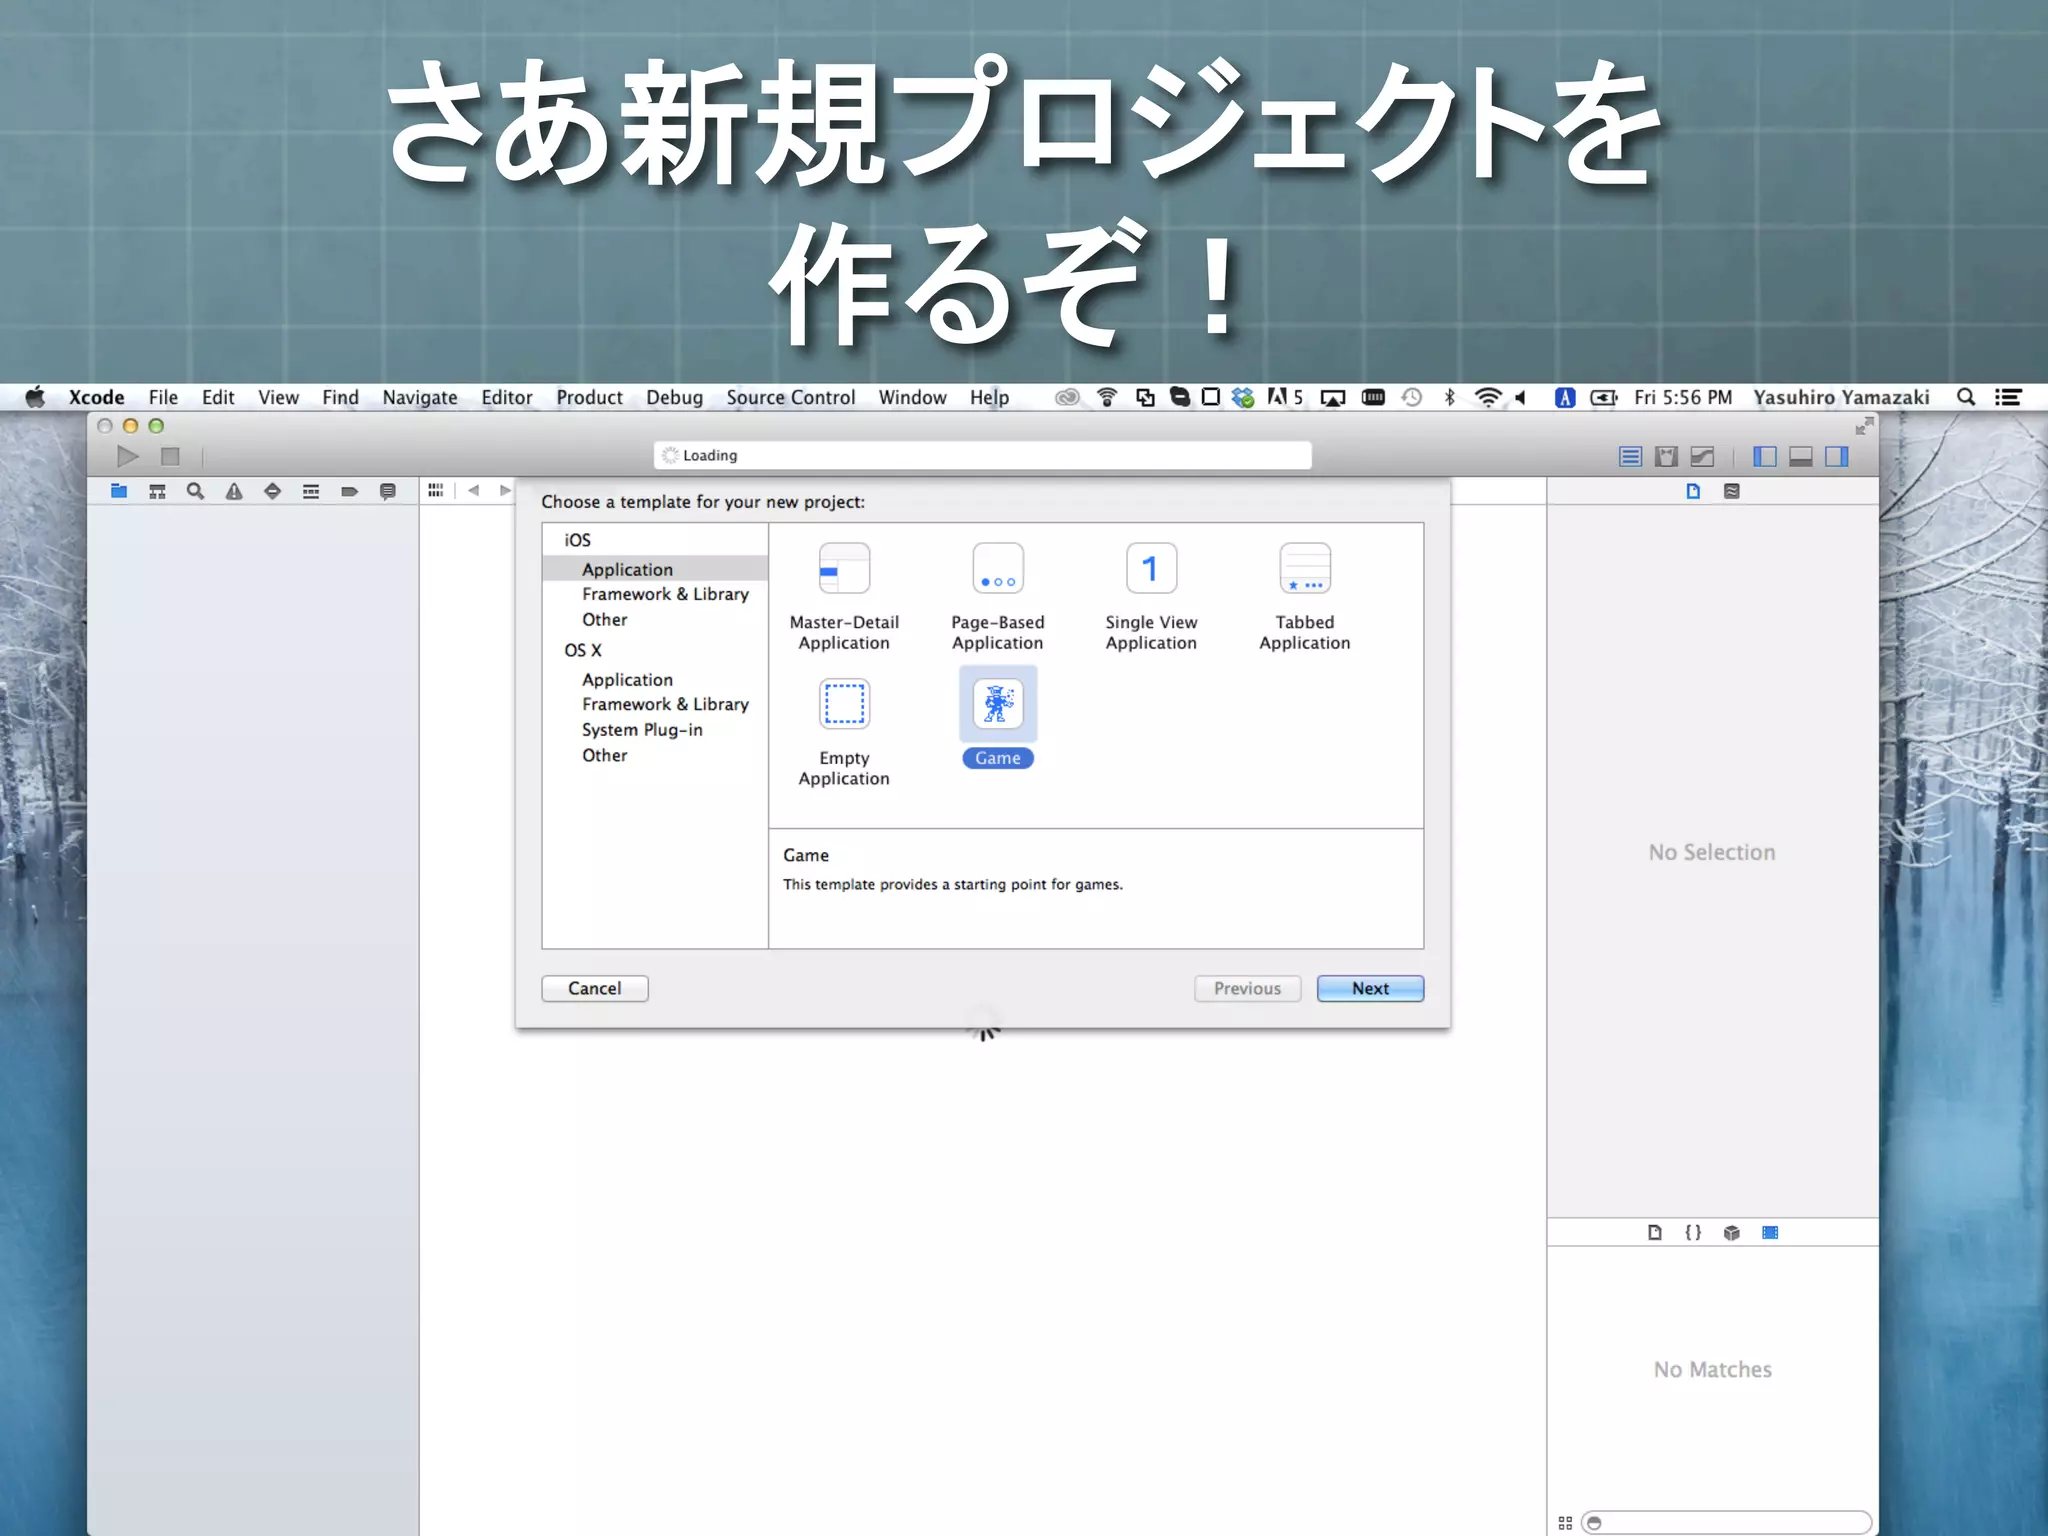Show the Quick Help inspector icon

(1732, 491)
